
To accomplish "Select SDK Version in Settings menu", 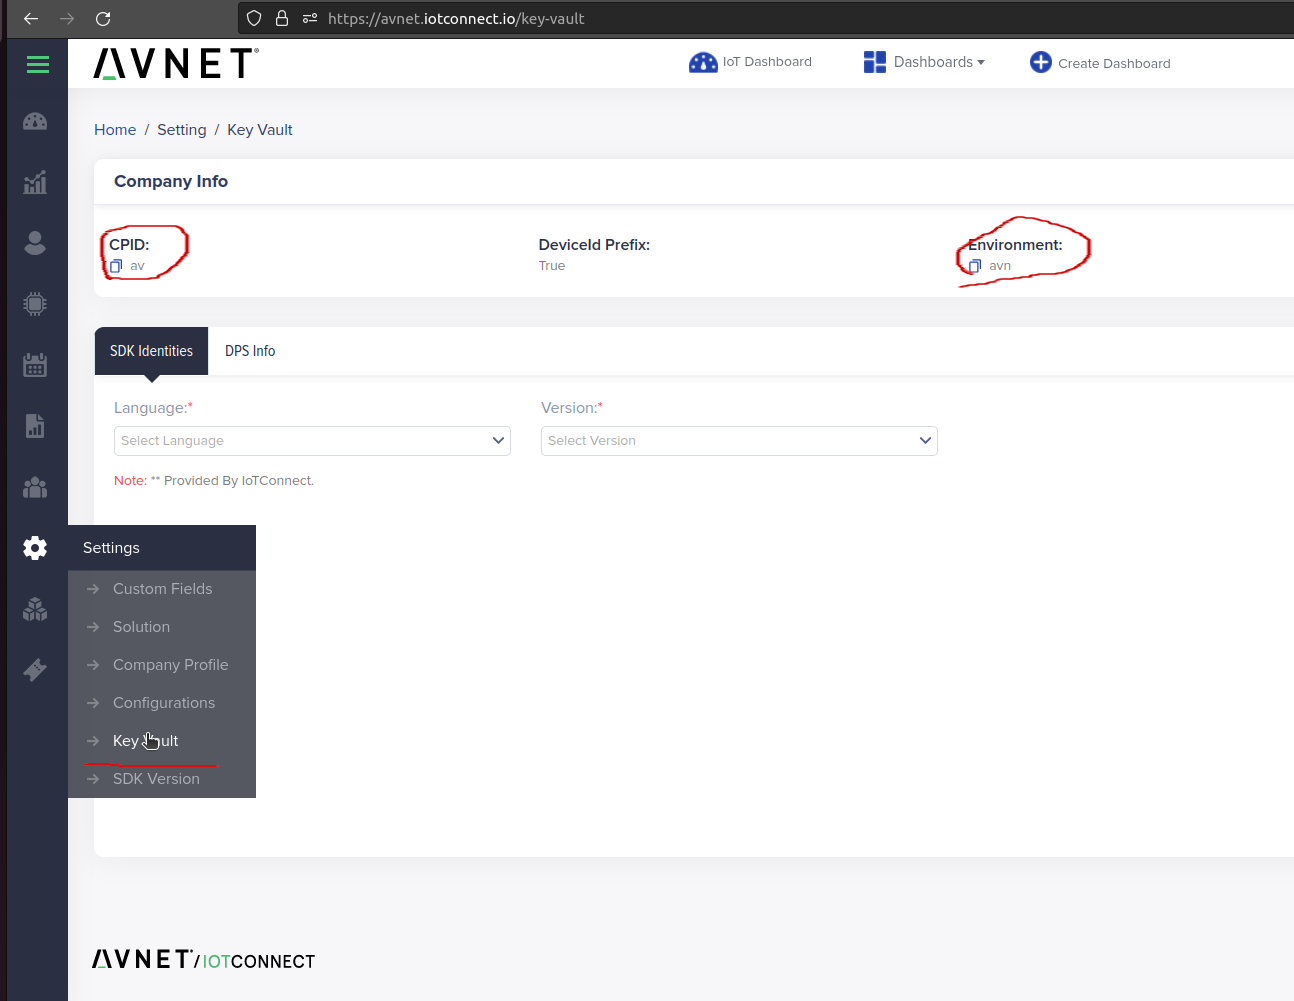I will click(162, 779).
